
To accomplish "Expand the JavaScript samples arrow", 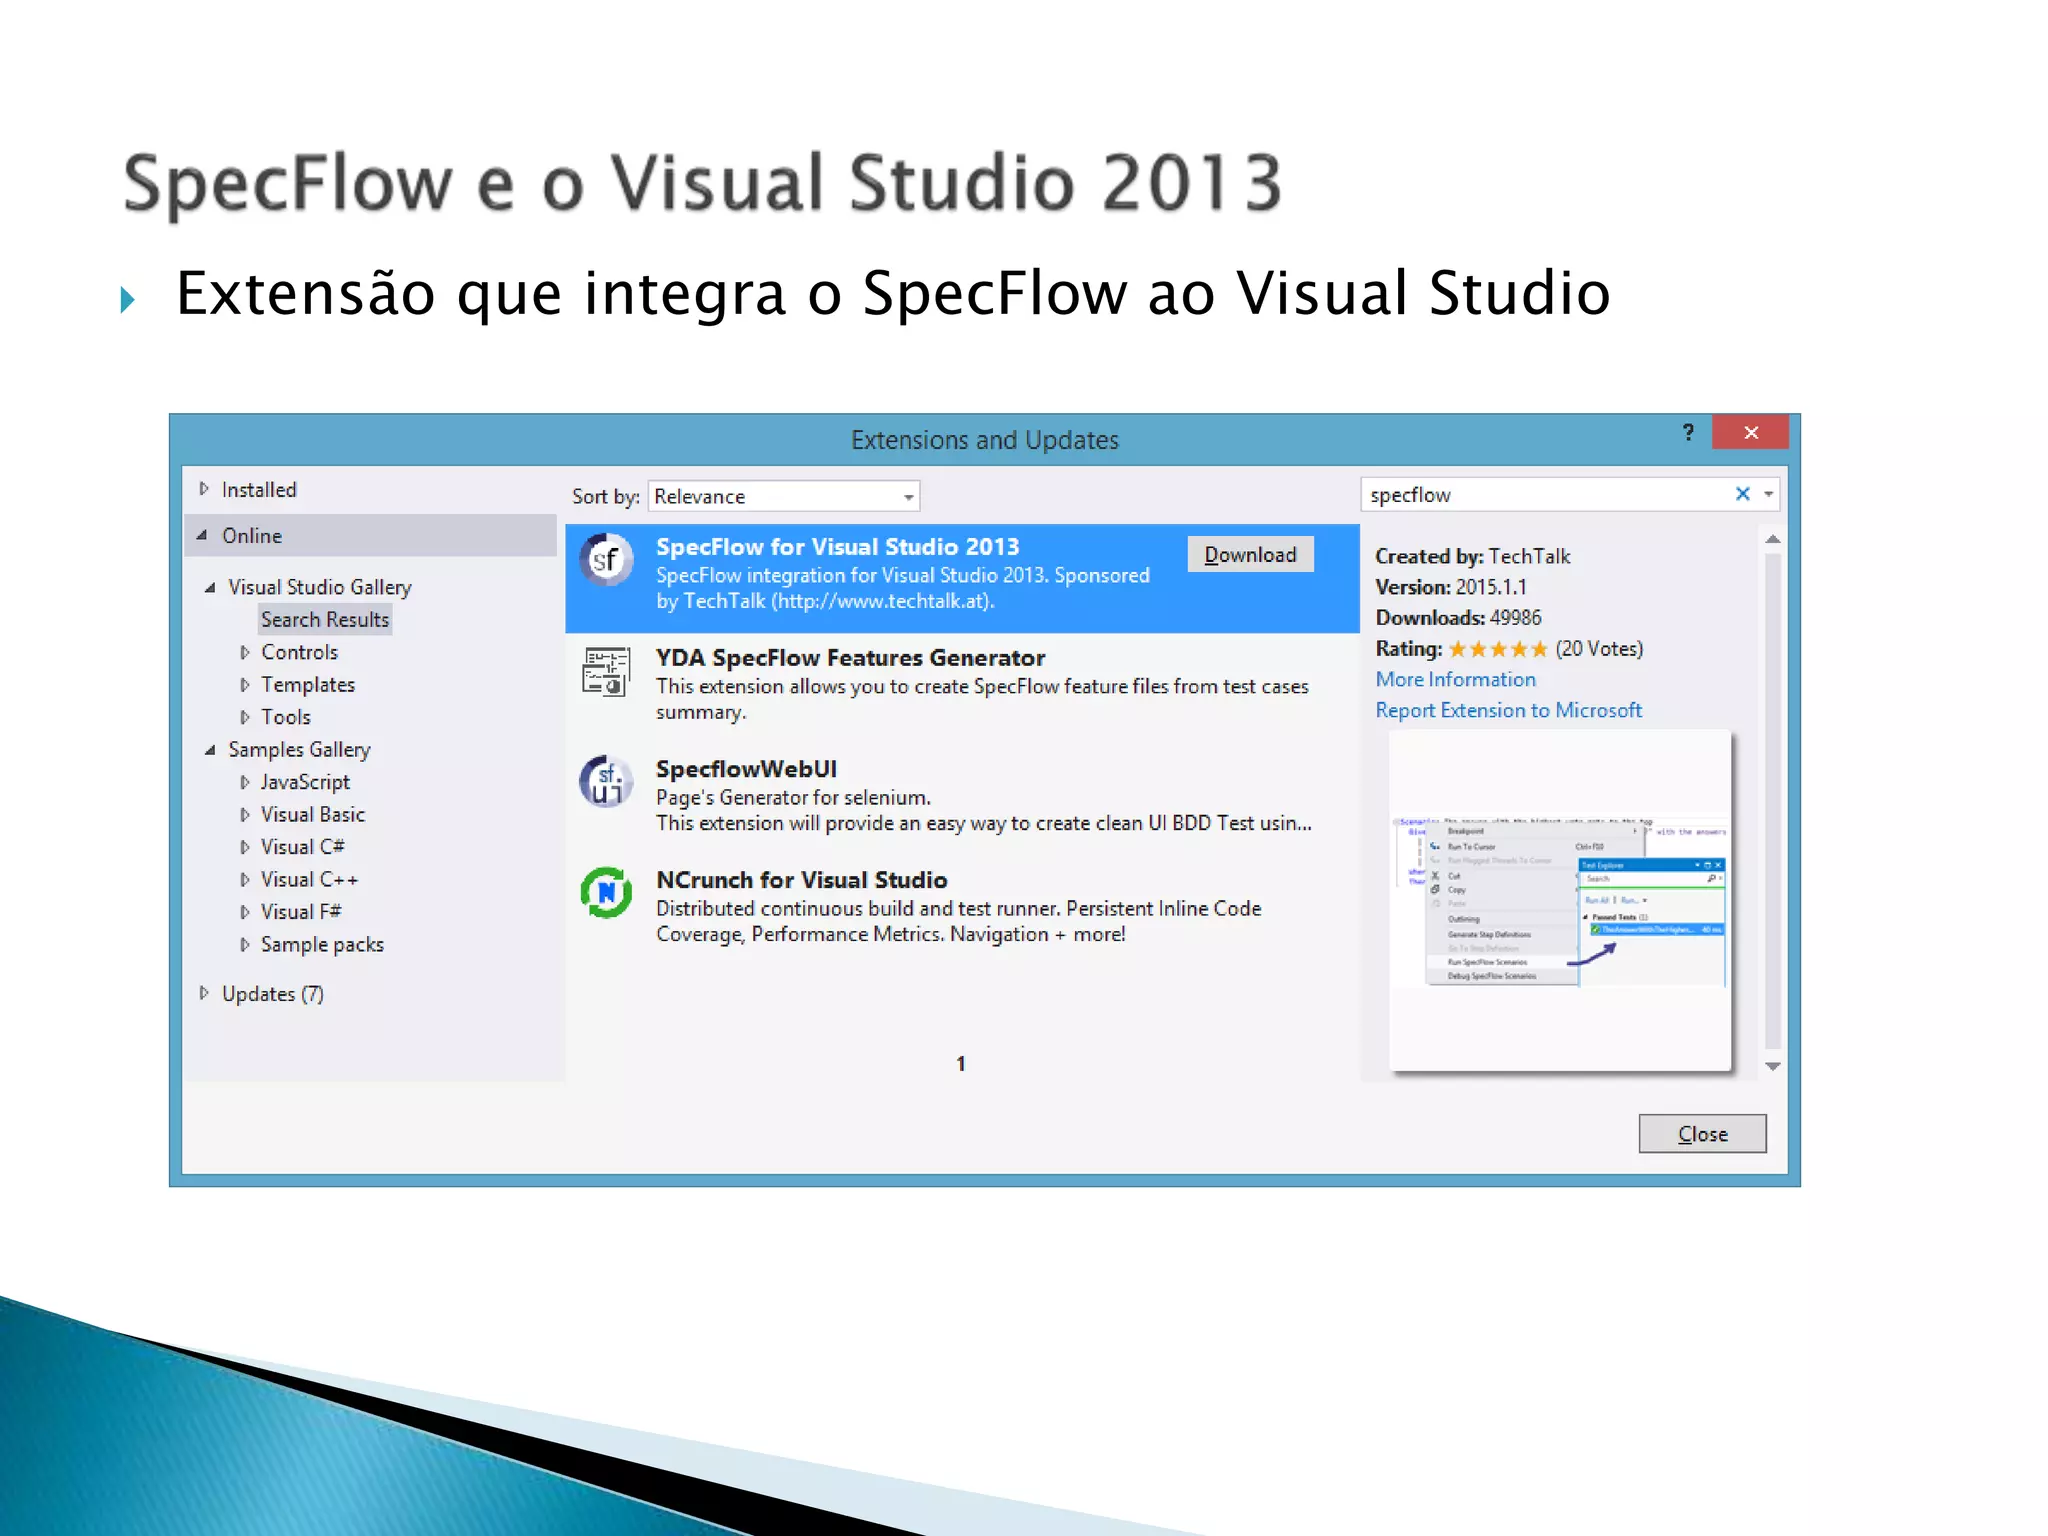I will [244, 782].
